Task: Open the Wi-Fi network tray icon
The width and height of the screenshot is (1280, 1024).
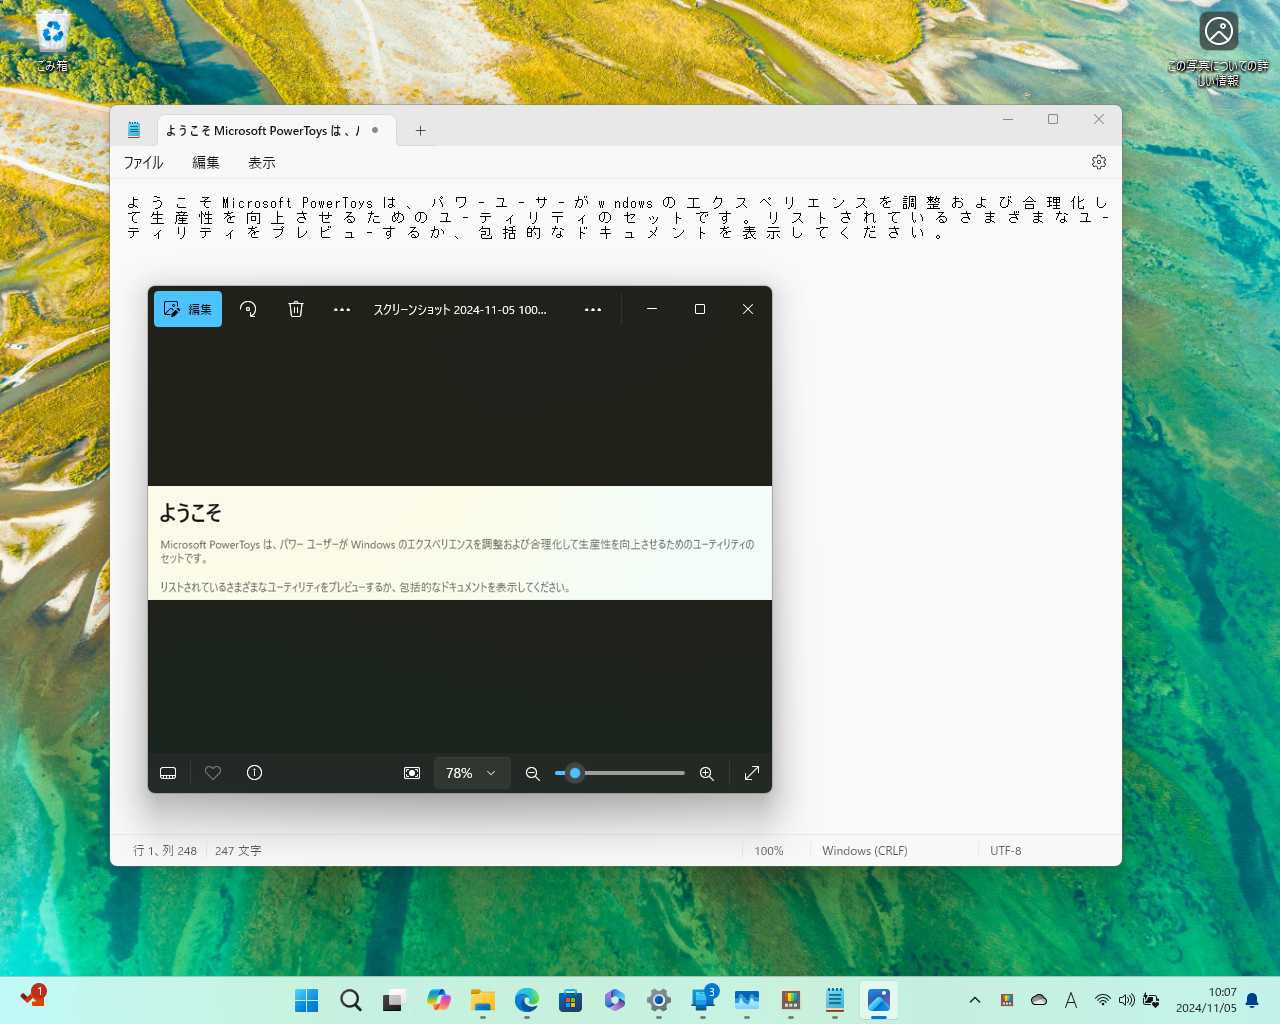Action: click(1103, 1000)
